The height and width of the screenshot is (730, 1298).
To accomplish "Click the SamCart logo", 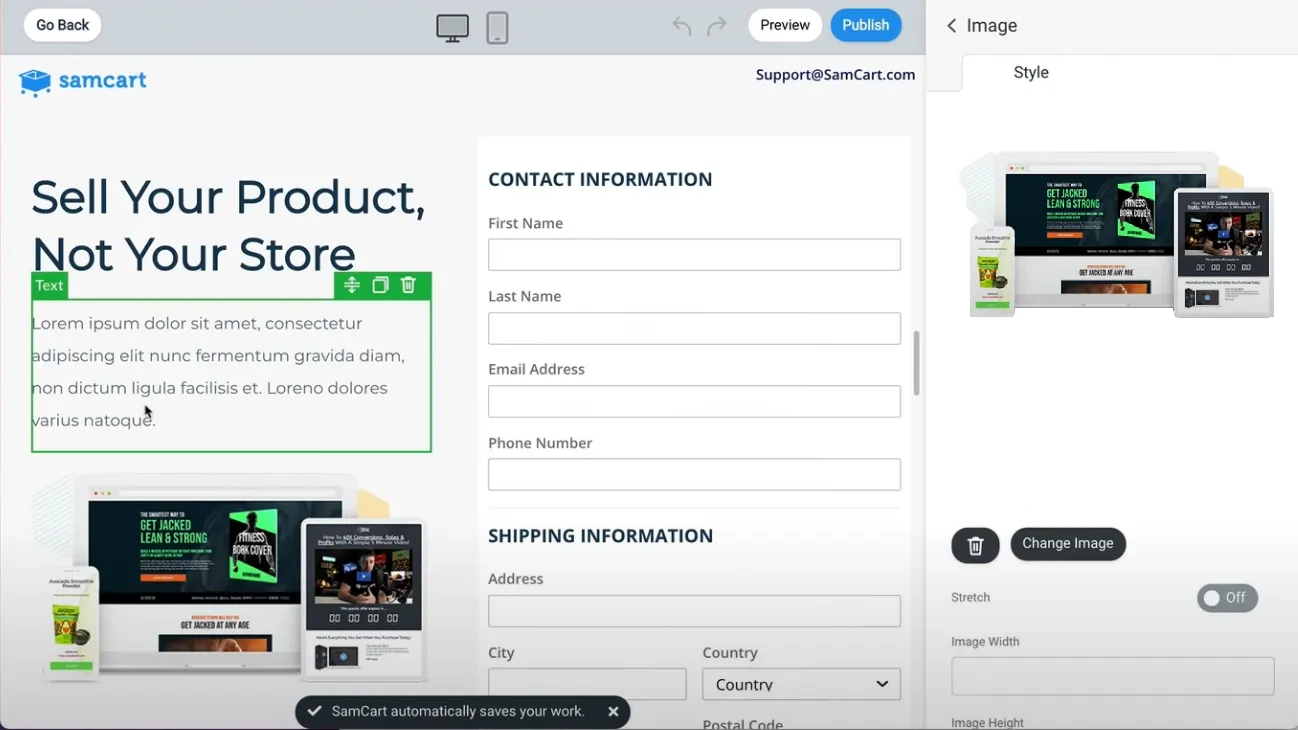I will (83, 82).
